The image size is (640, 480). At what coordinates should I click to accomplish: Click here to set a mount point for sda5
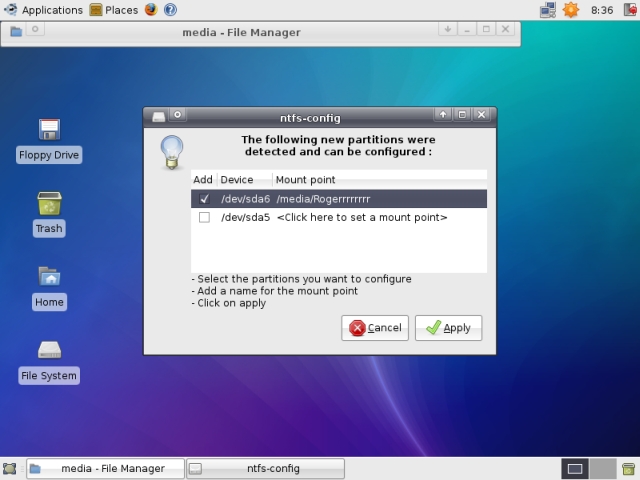tap(362, 217)
